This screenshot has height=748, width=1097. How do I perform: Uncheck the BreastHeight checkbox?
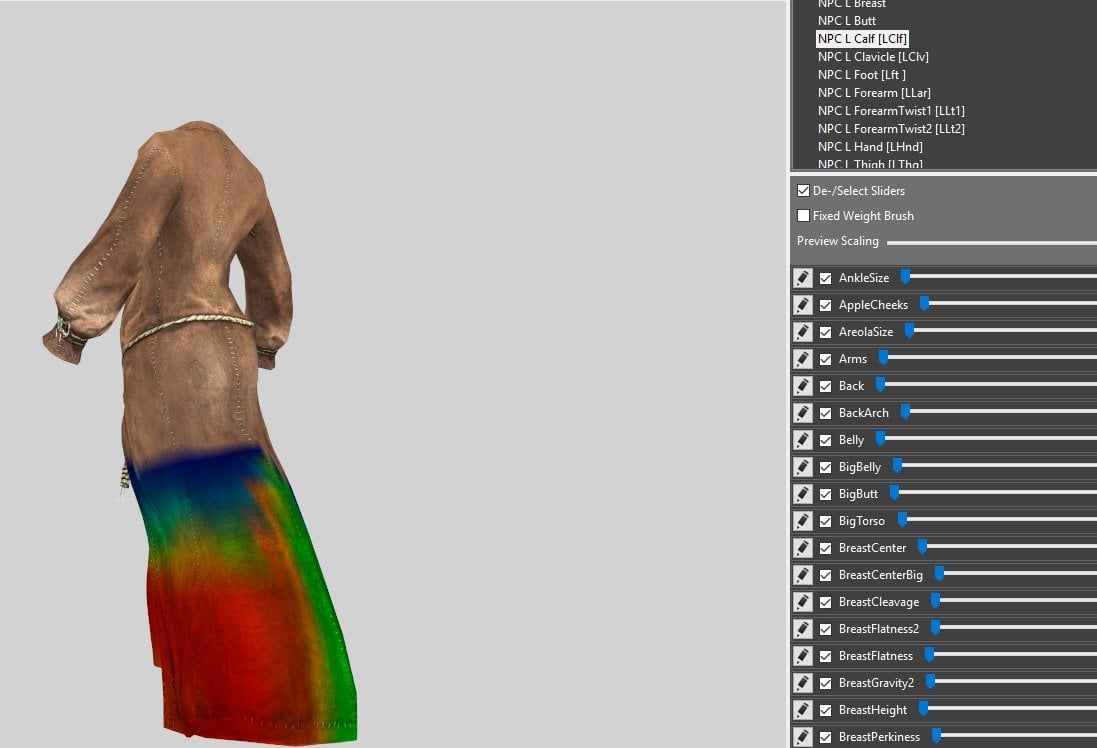826,710
